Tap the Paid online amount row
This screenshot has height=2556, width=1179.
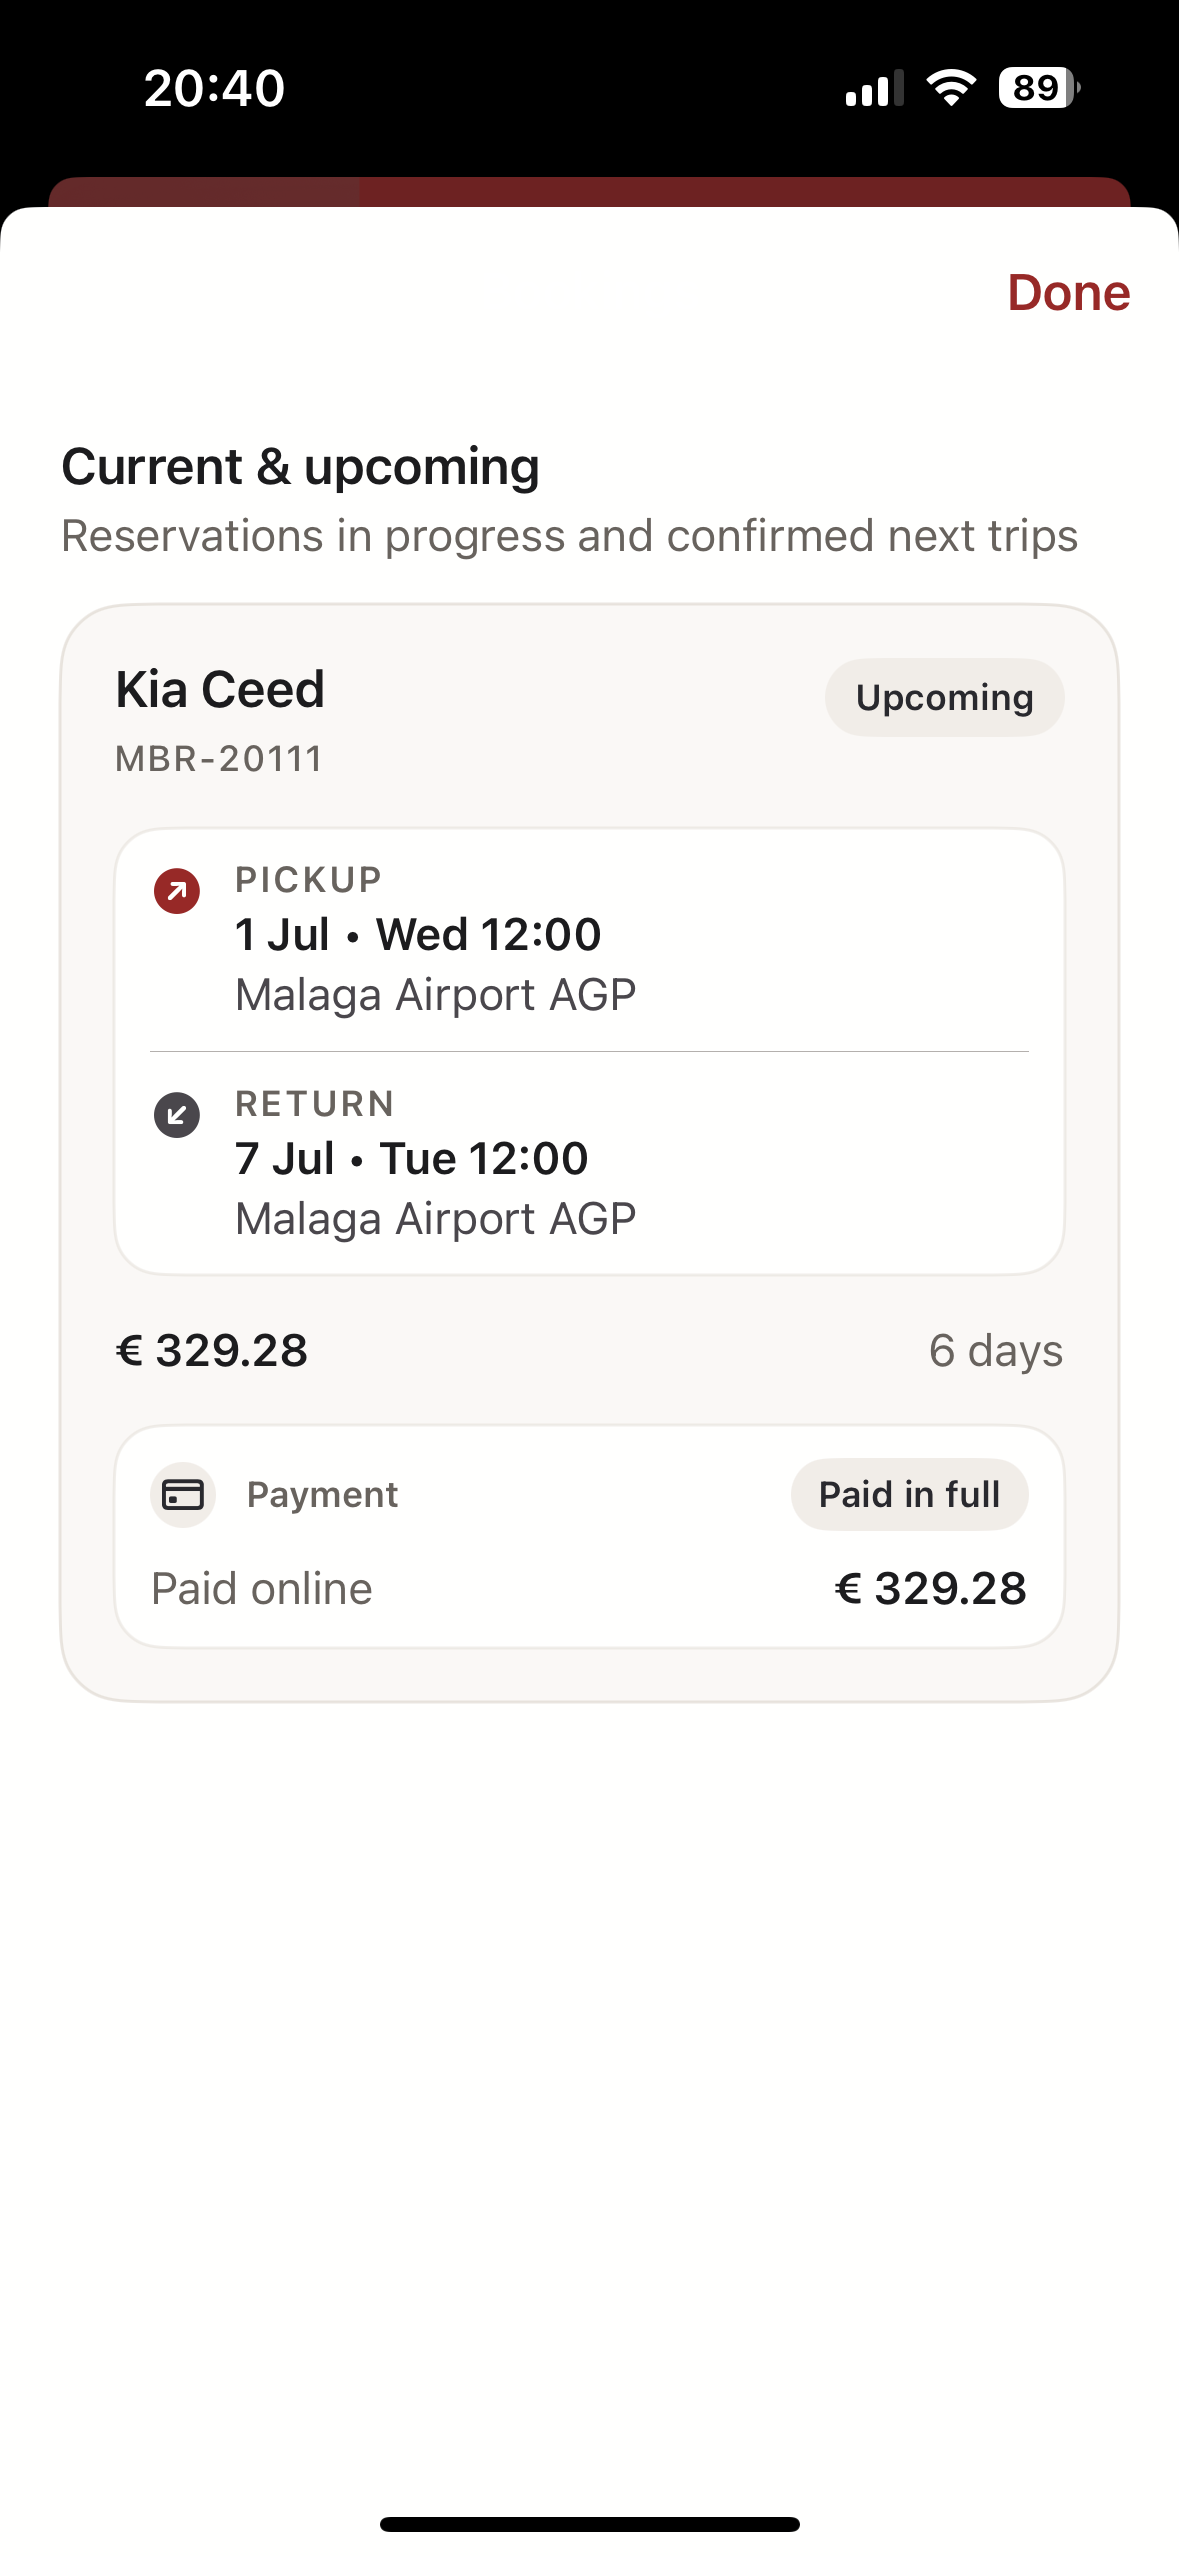tap(589, 1589)
